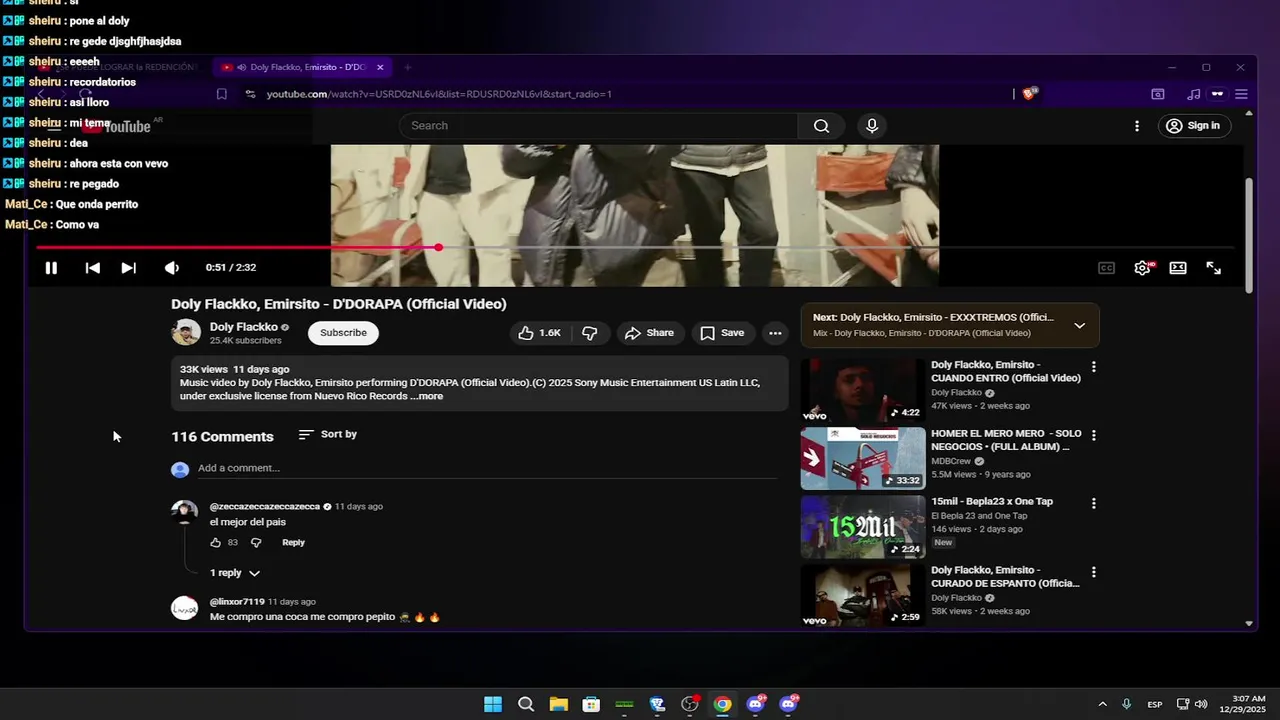Click the YouTube search field
The image size is (1280, 720).
pos(598,126)
